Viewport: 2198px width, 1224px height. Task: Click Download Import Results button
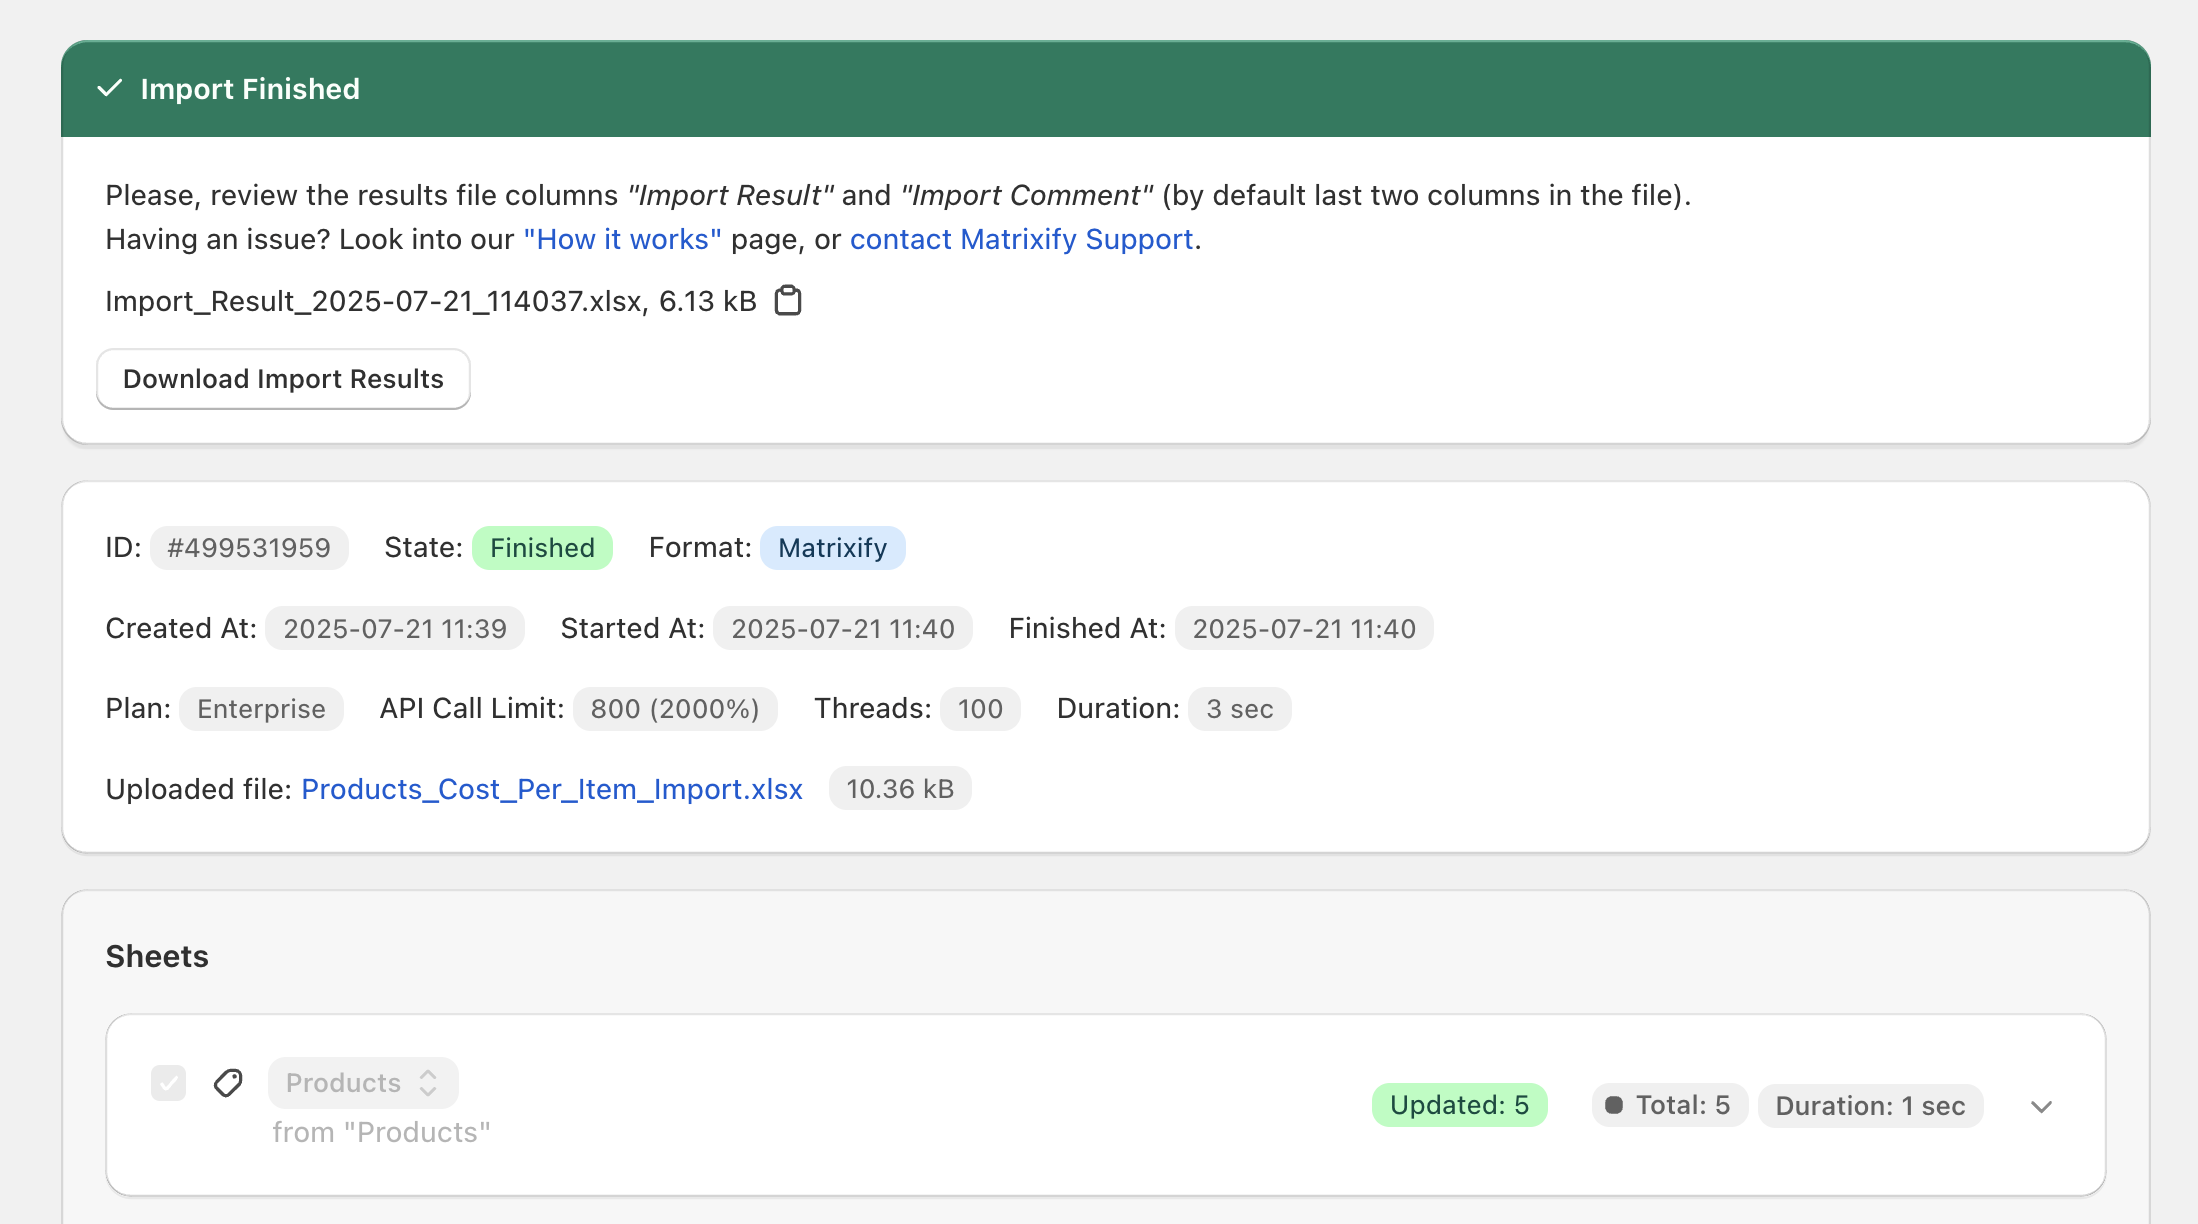283,379
